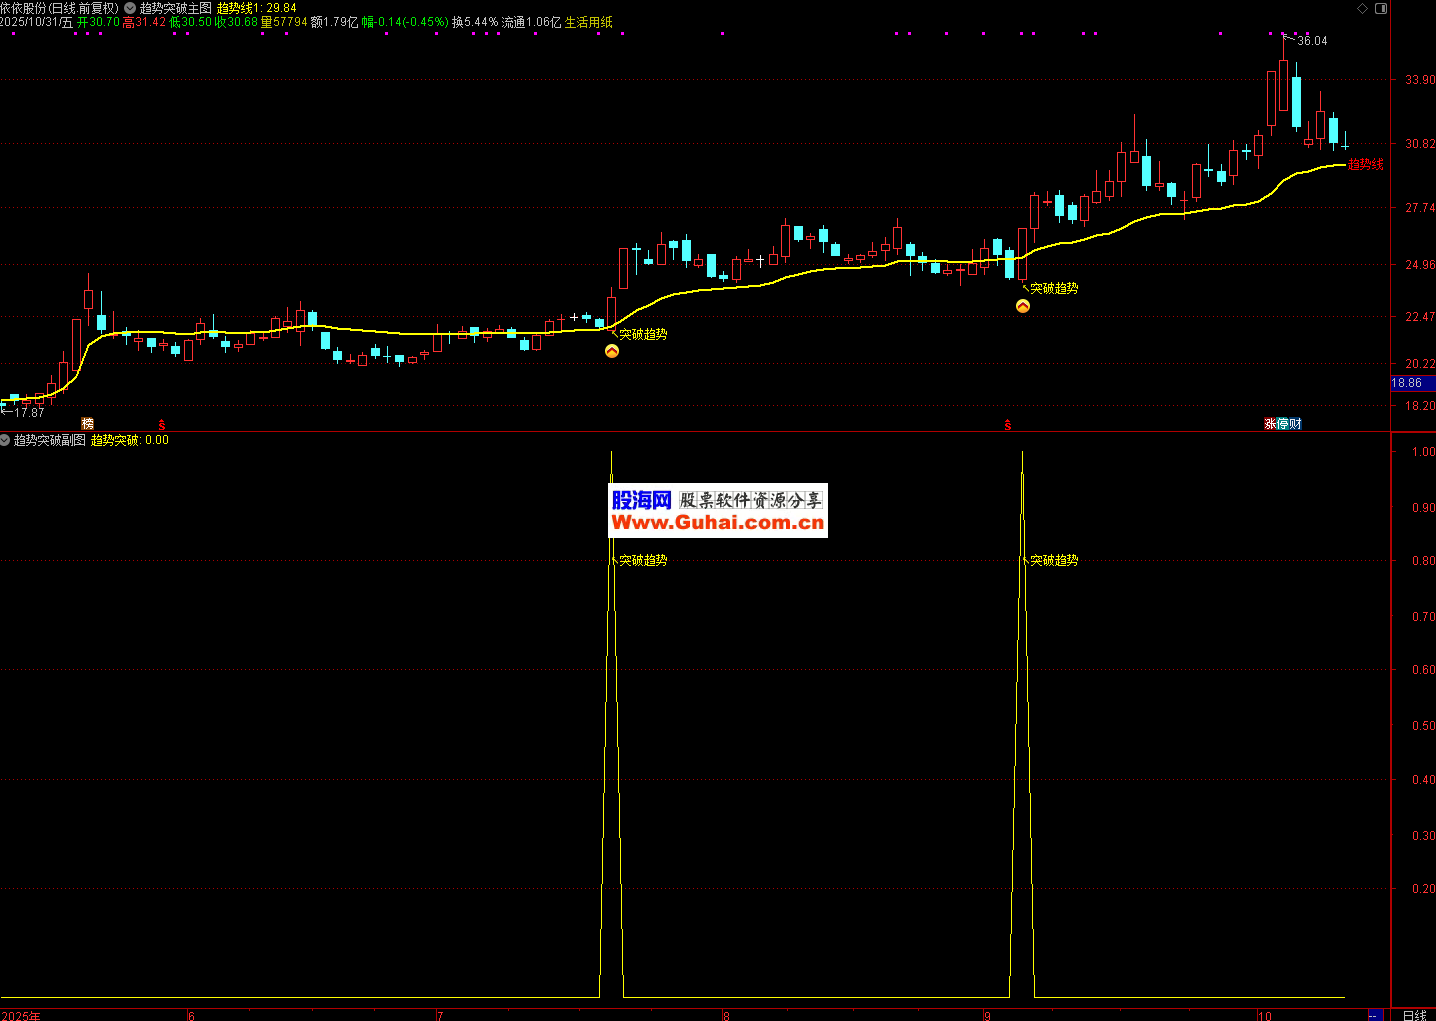Select the 日线 period tab at bottom right
This screenshot has width=1436, height=1021.
click(x=1414, y=1015)
